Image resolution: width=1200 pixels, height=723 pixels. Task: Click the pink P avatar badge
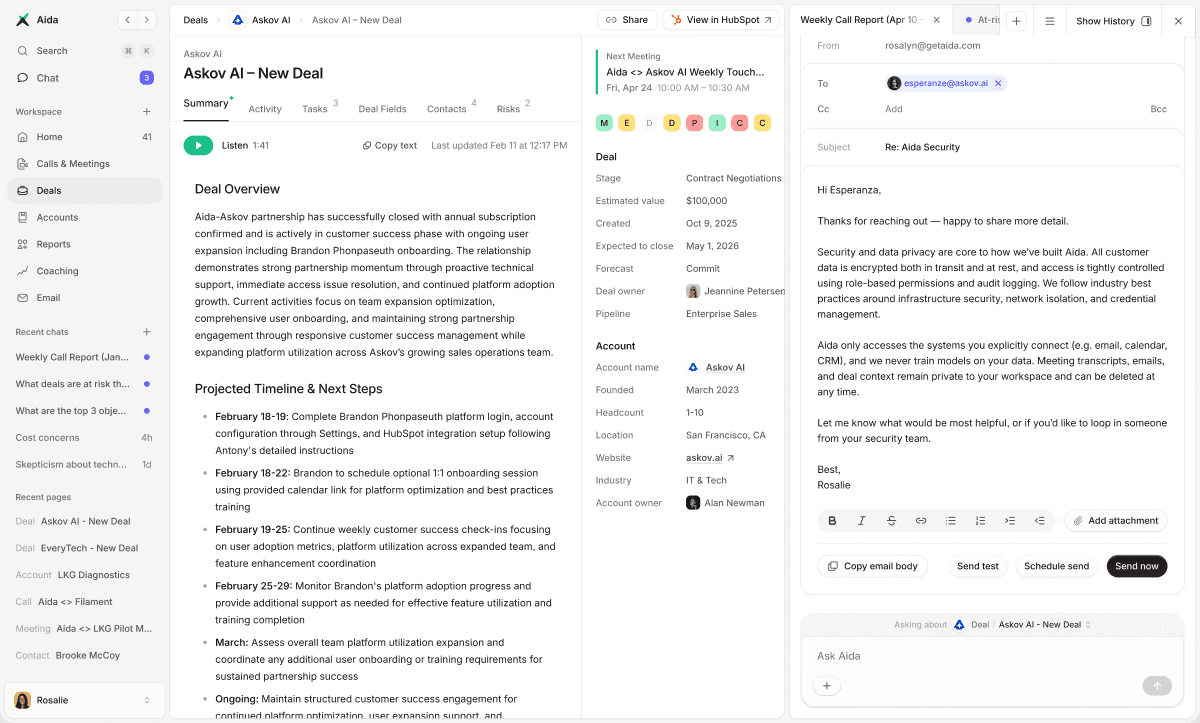pos(694,123)
